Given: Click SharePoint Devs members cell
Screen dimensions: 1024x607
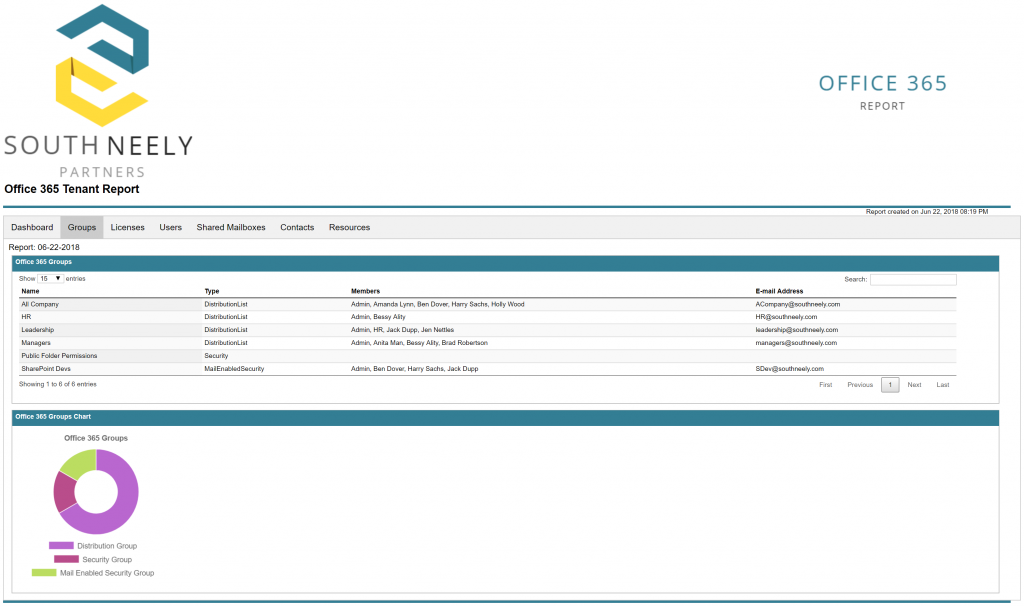Looking at the screenshot, I should point(415,369).
